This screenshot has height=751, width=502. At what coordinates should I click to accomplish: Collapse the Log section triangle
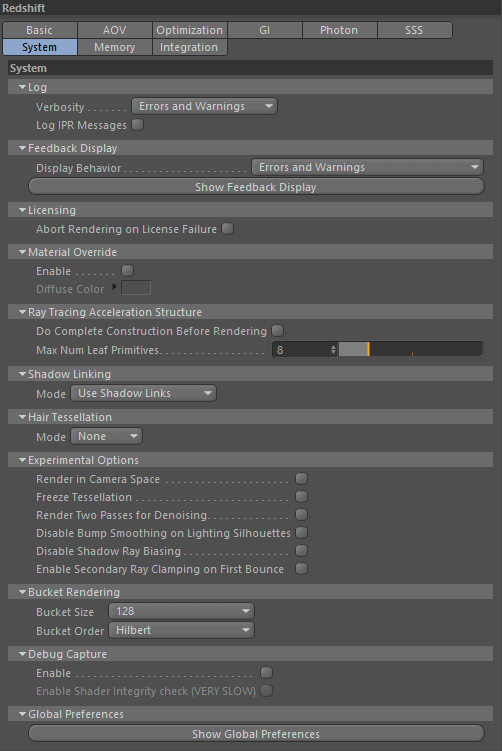click(x=22, y=87)
